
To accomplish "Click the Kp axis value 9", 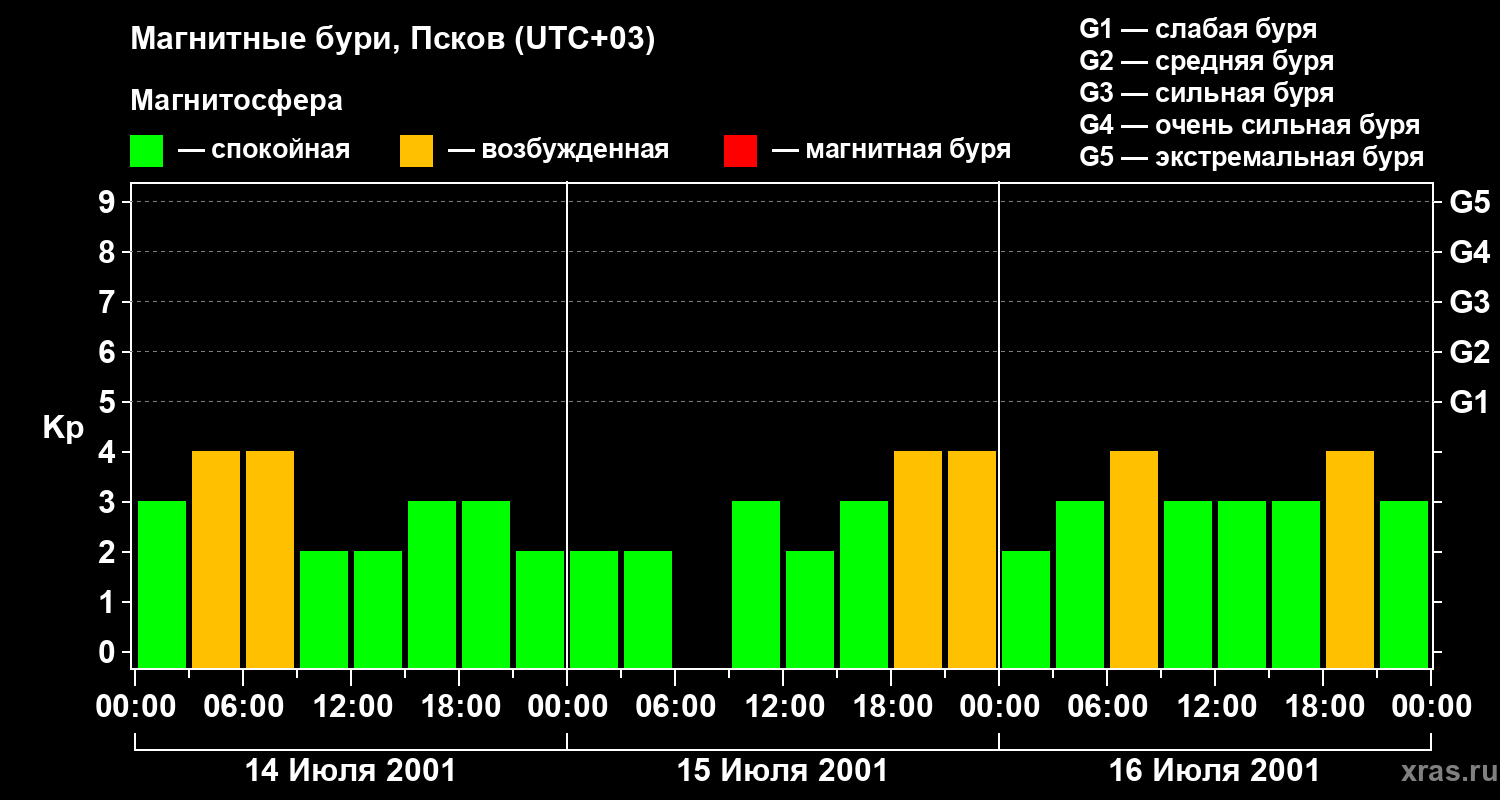I will 108,202.
